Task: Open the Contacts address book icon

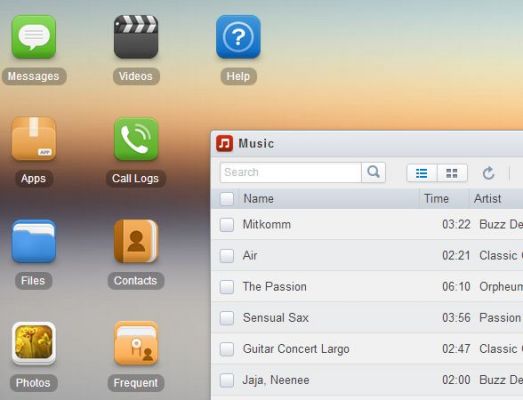Action: coord(136,241)
